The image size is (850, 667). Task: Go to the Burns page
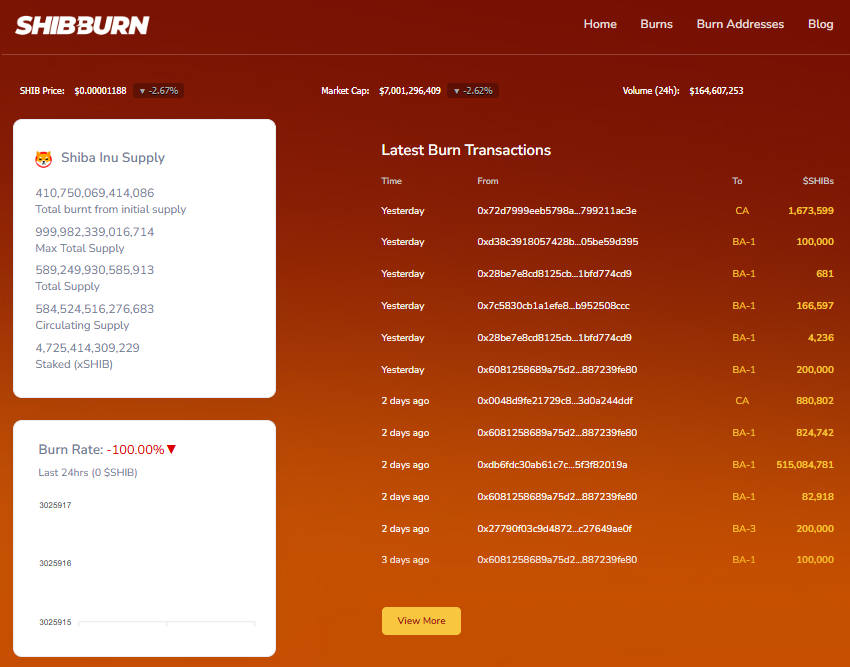tap(656, 24)
